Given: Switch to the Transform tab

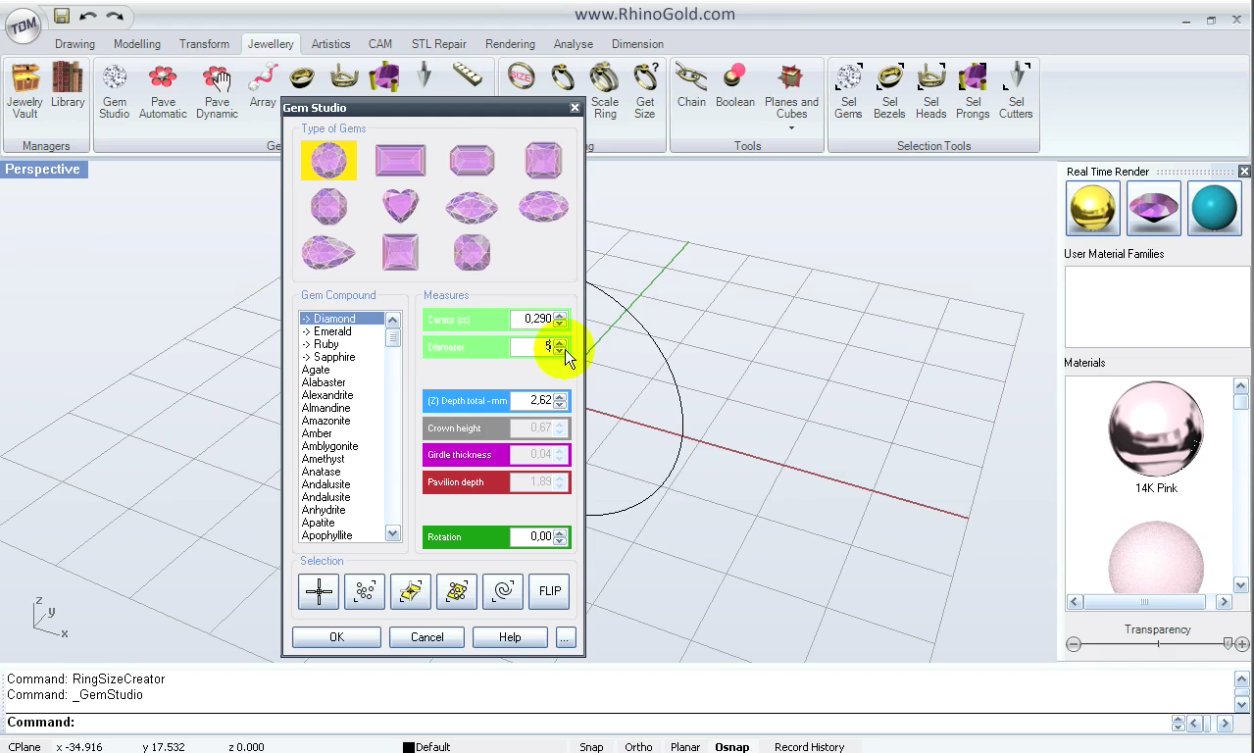Looking at the screenshot, I should point(204,44).
